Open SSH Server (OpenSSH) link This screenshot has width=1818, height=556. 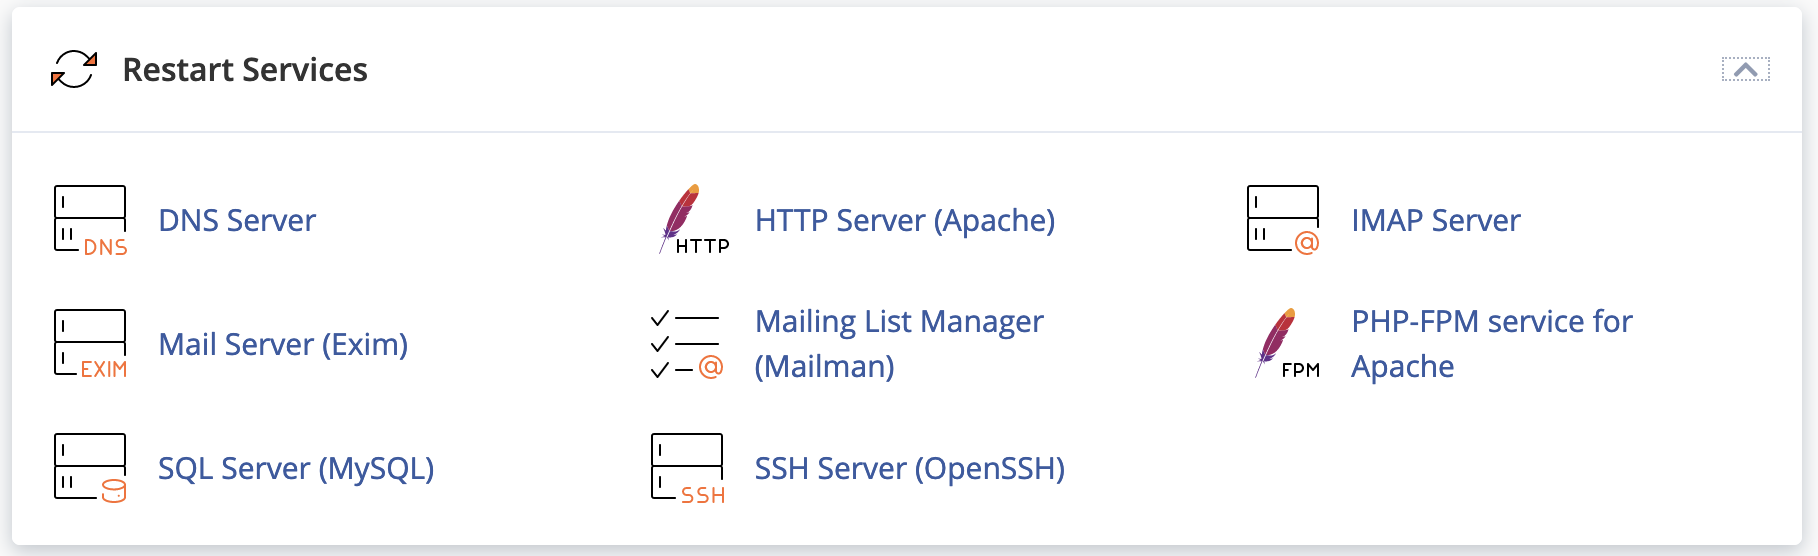[909, 468]
